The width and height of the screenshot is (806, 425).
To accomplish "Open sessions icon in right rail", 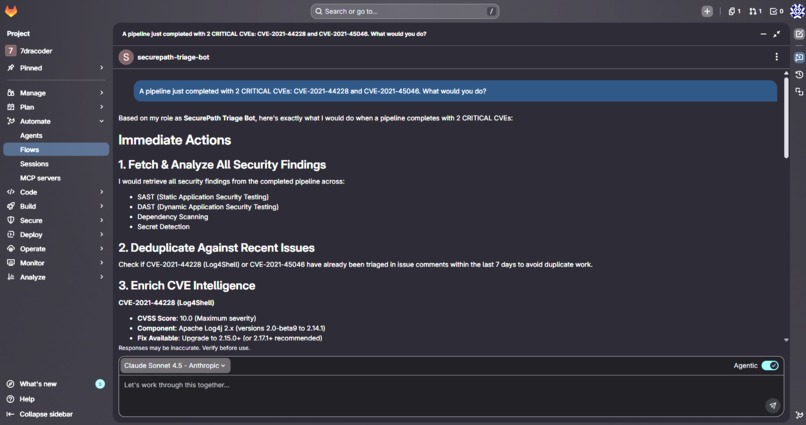I will 799,91.
